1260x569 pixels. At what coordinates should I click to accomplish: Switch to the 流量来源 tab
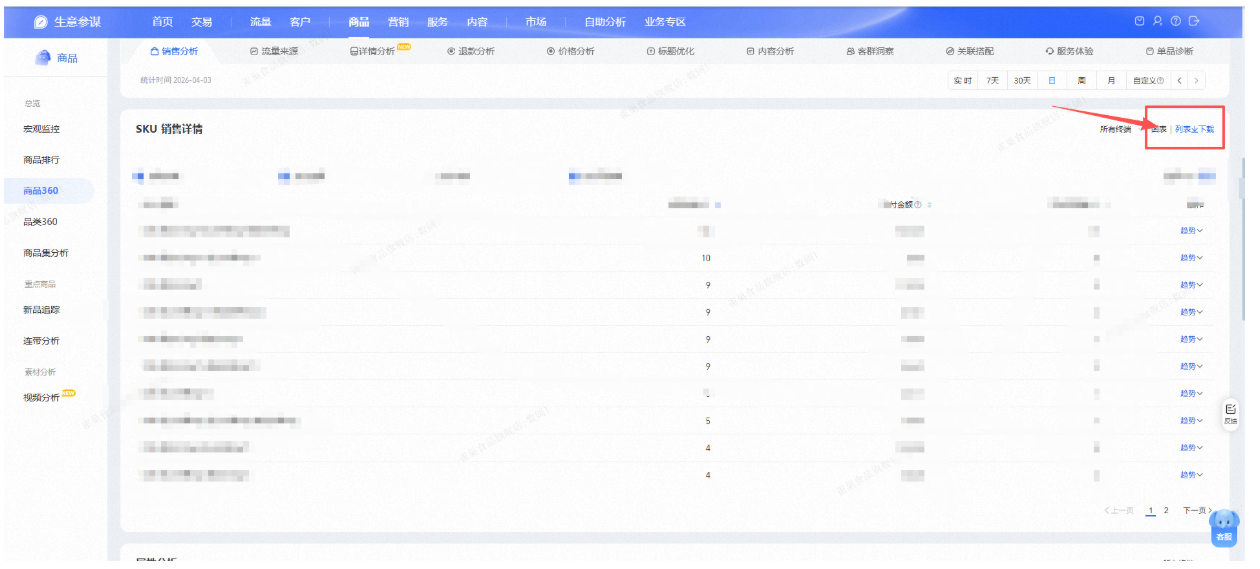(x=273, y=51)
